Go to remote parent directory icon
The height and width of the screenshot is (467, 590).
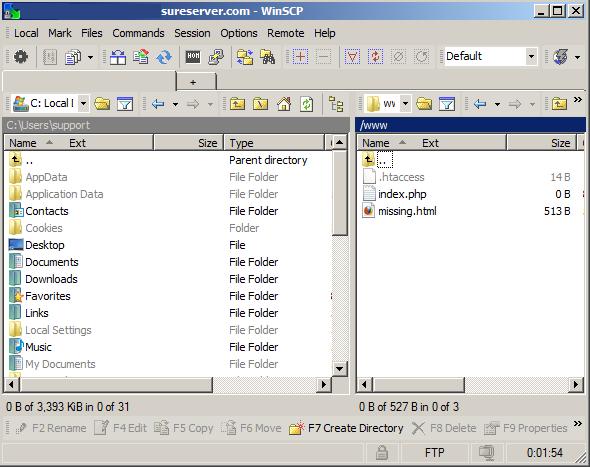(x=560, y=103)
